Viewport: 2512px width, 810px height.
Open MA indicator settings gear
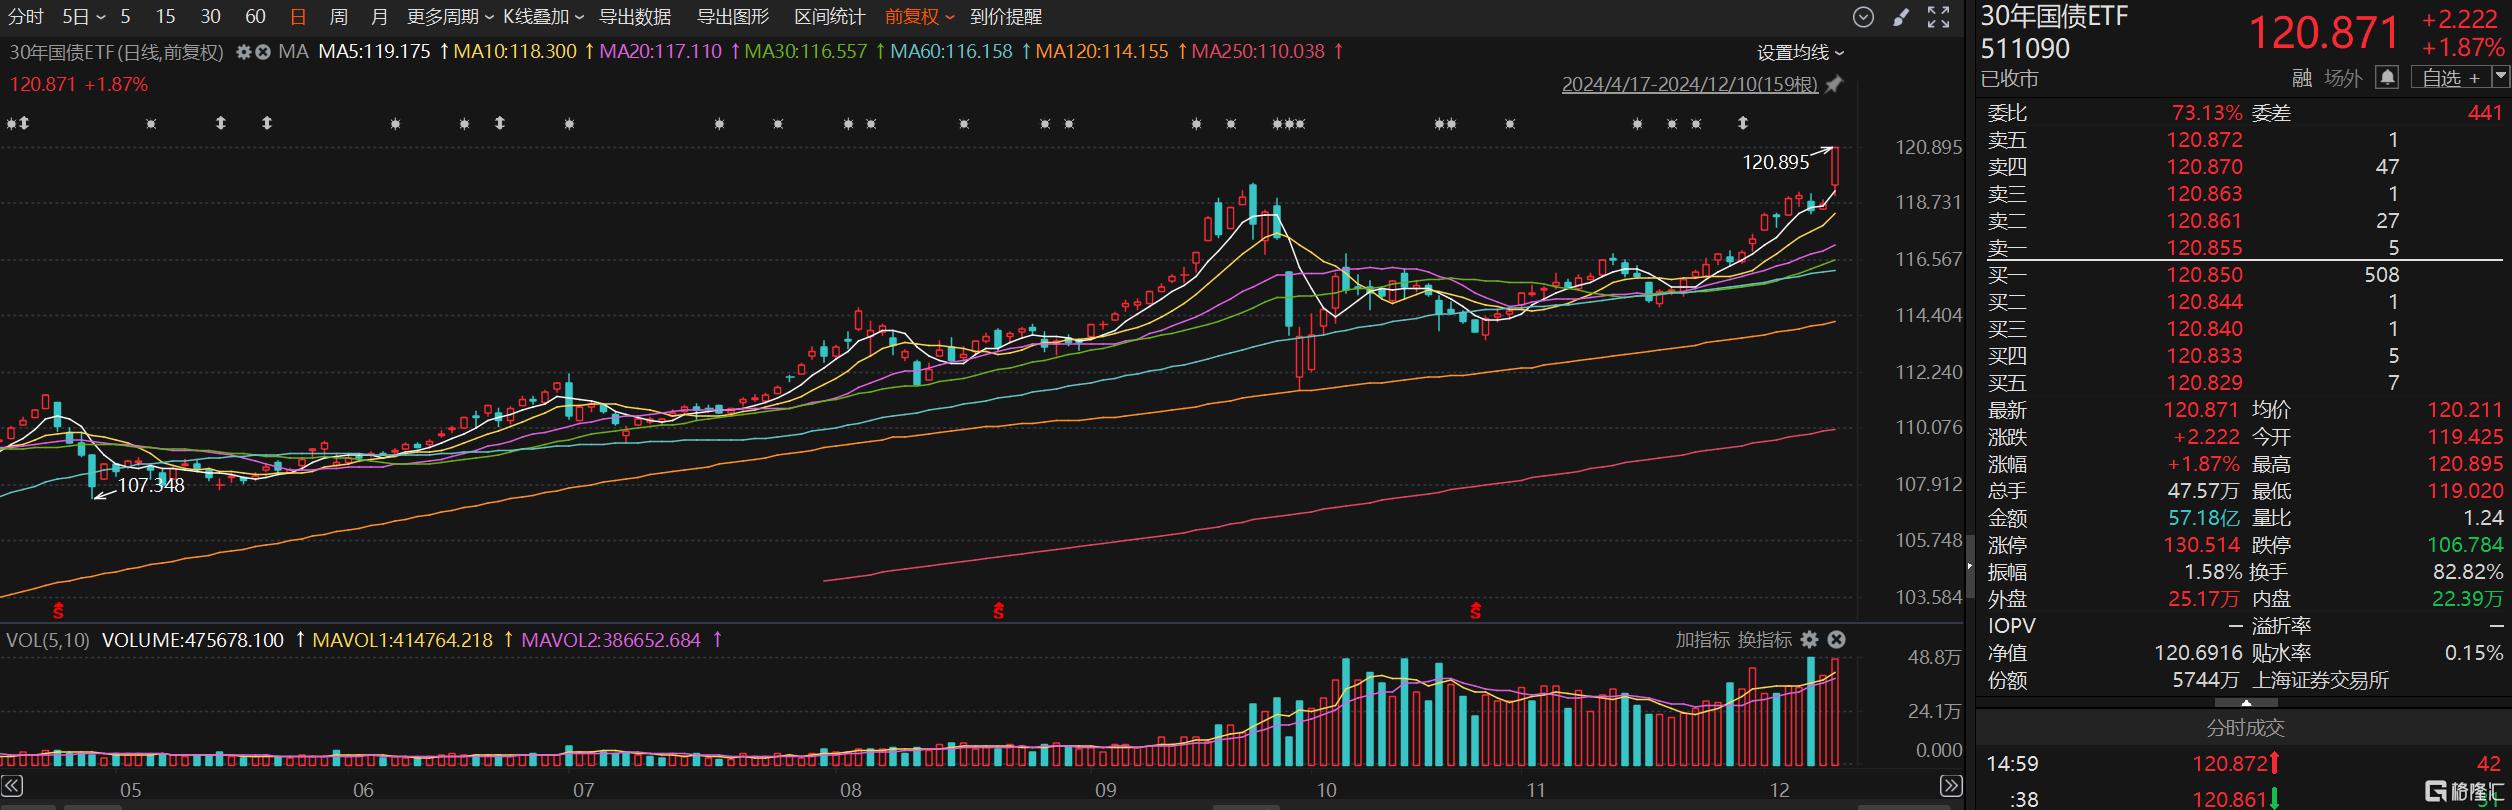(243, 52)
